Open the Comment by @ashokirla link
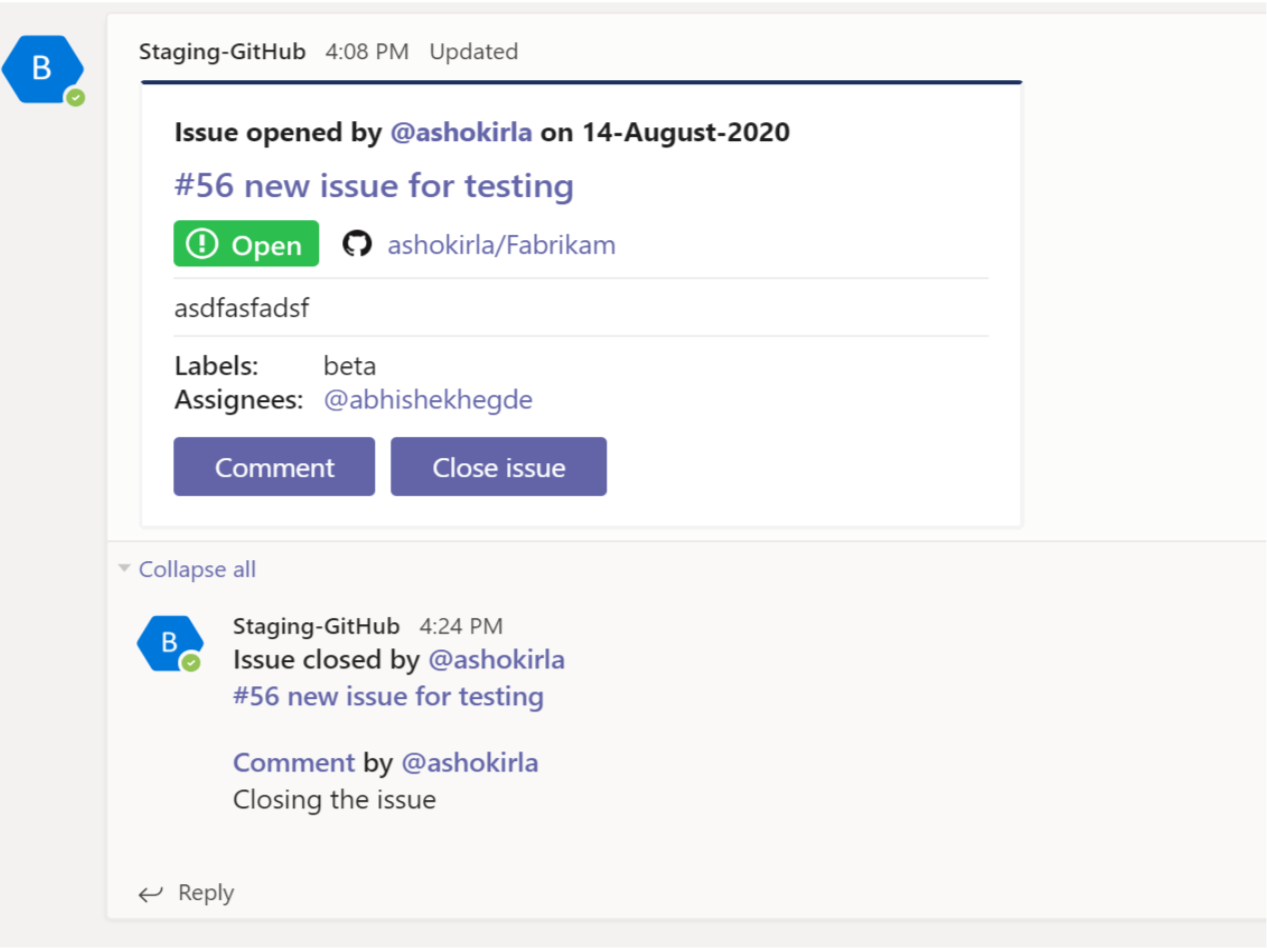Viewport: 1267px width, 948px height. pyautogui.click(x=293, y=762)
